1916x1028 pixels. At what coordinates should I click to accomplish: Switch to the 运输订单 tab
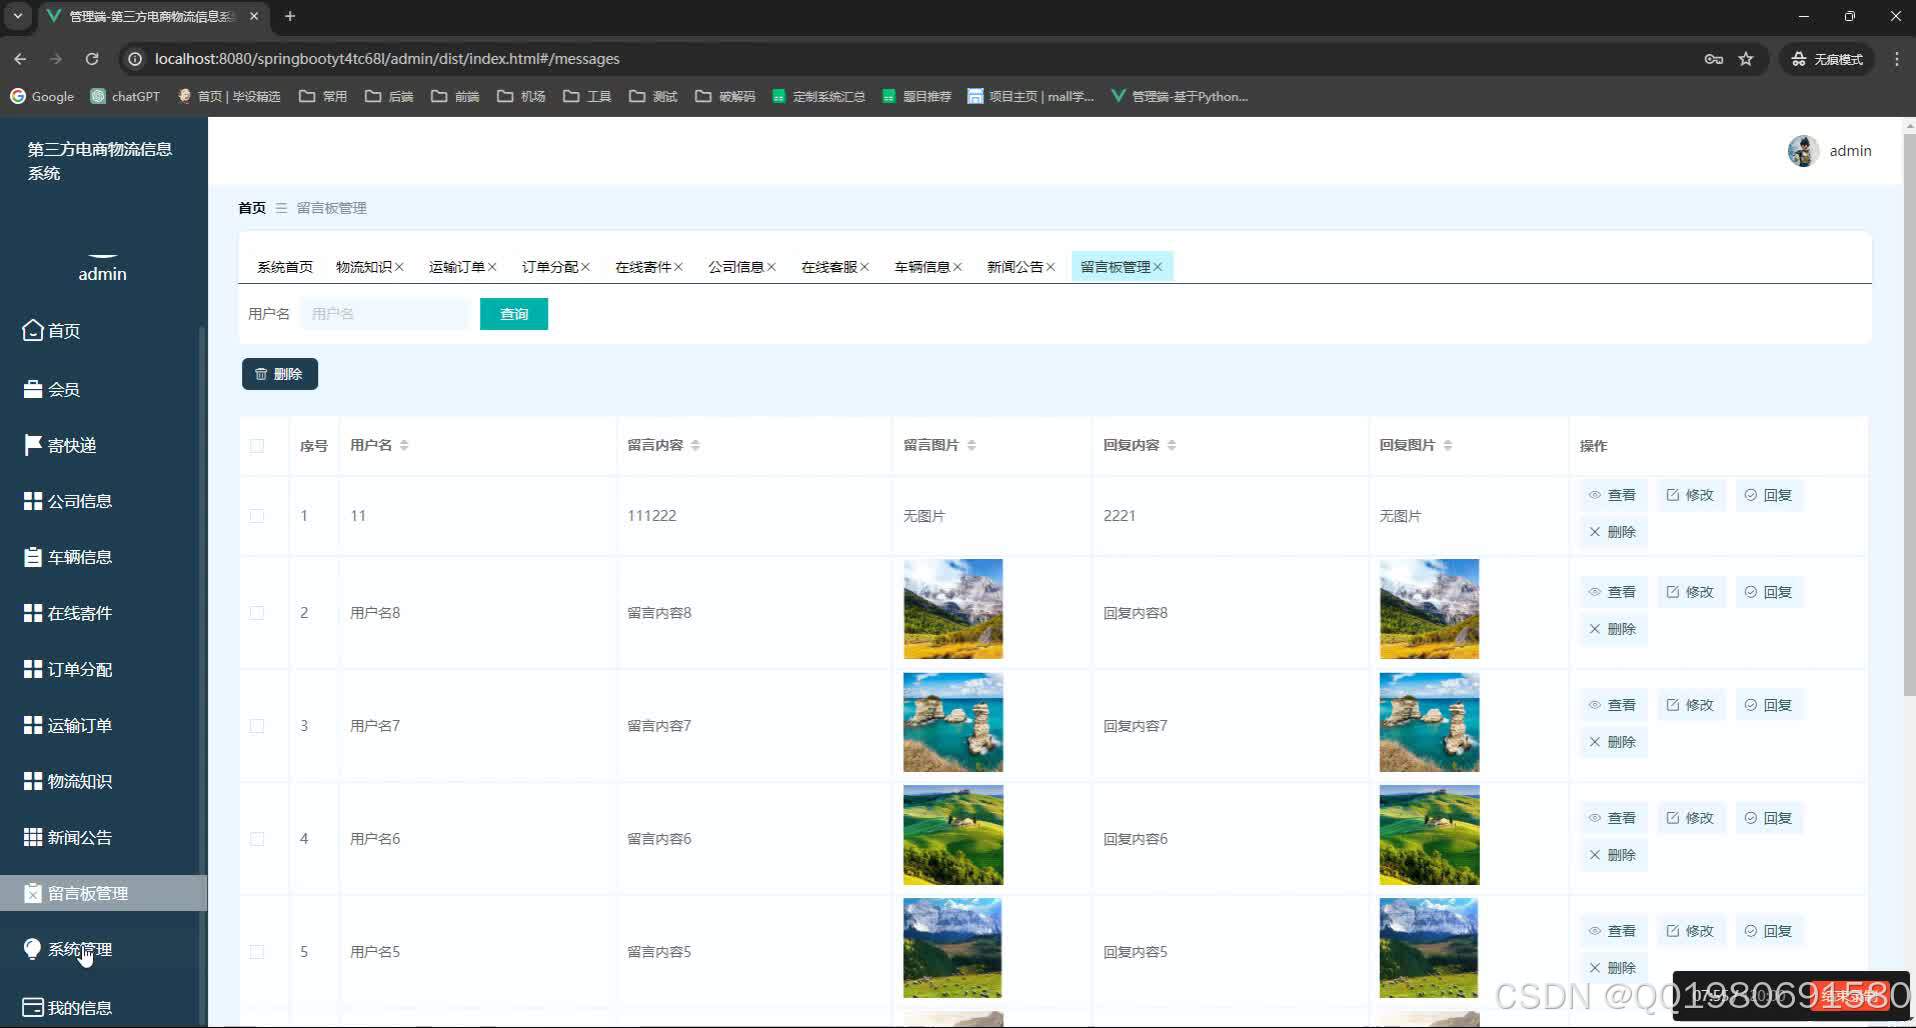click(457, 267)
